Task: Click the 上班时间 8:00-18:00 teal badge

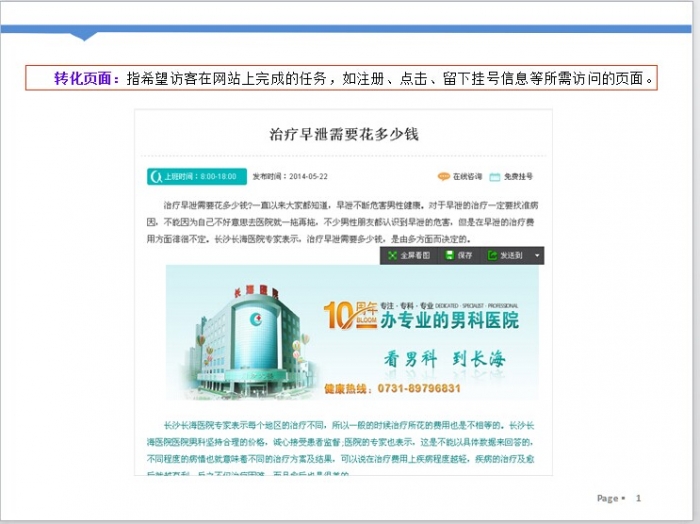Action: click(195, 176)
